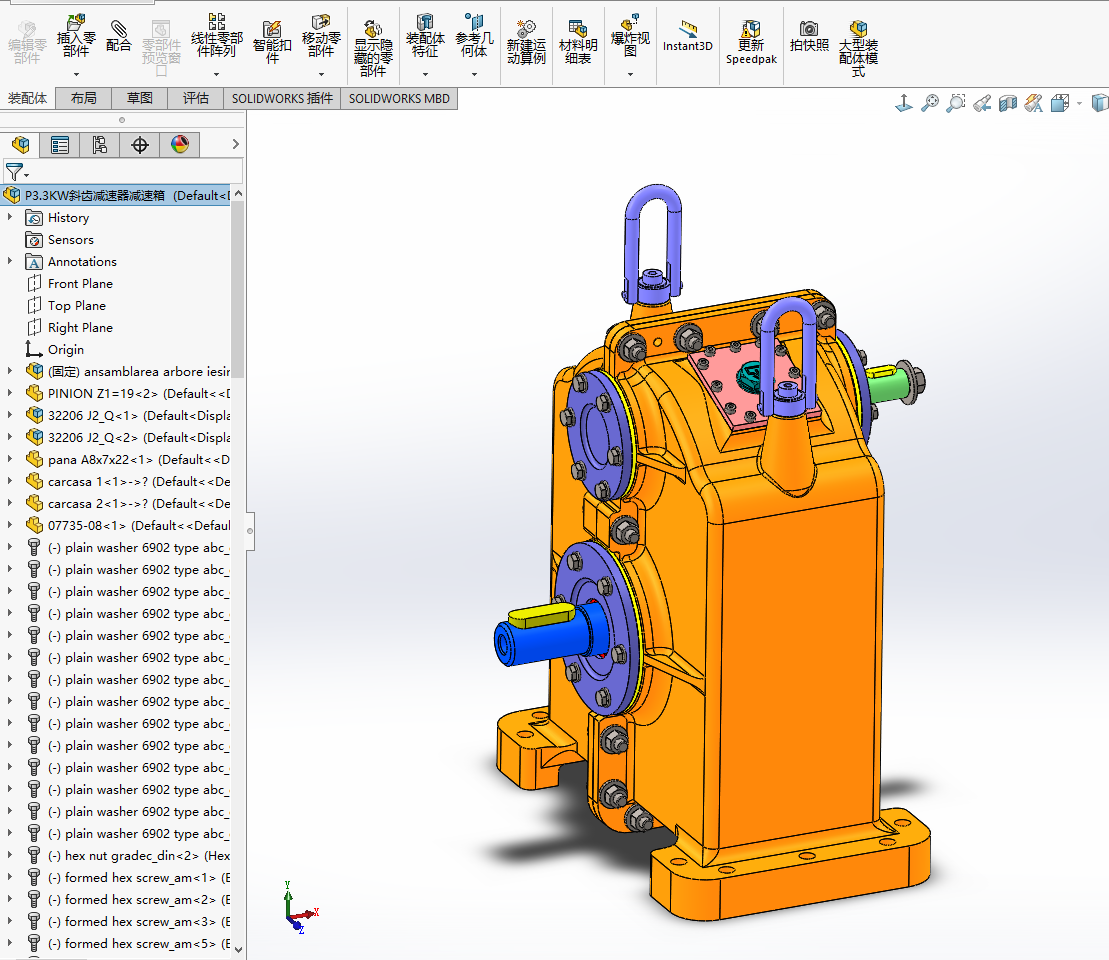
Task: Open the 插入零部件 dropdown arrow
Action: point(77,74)
